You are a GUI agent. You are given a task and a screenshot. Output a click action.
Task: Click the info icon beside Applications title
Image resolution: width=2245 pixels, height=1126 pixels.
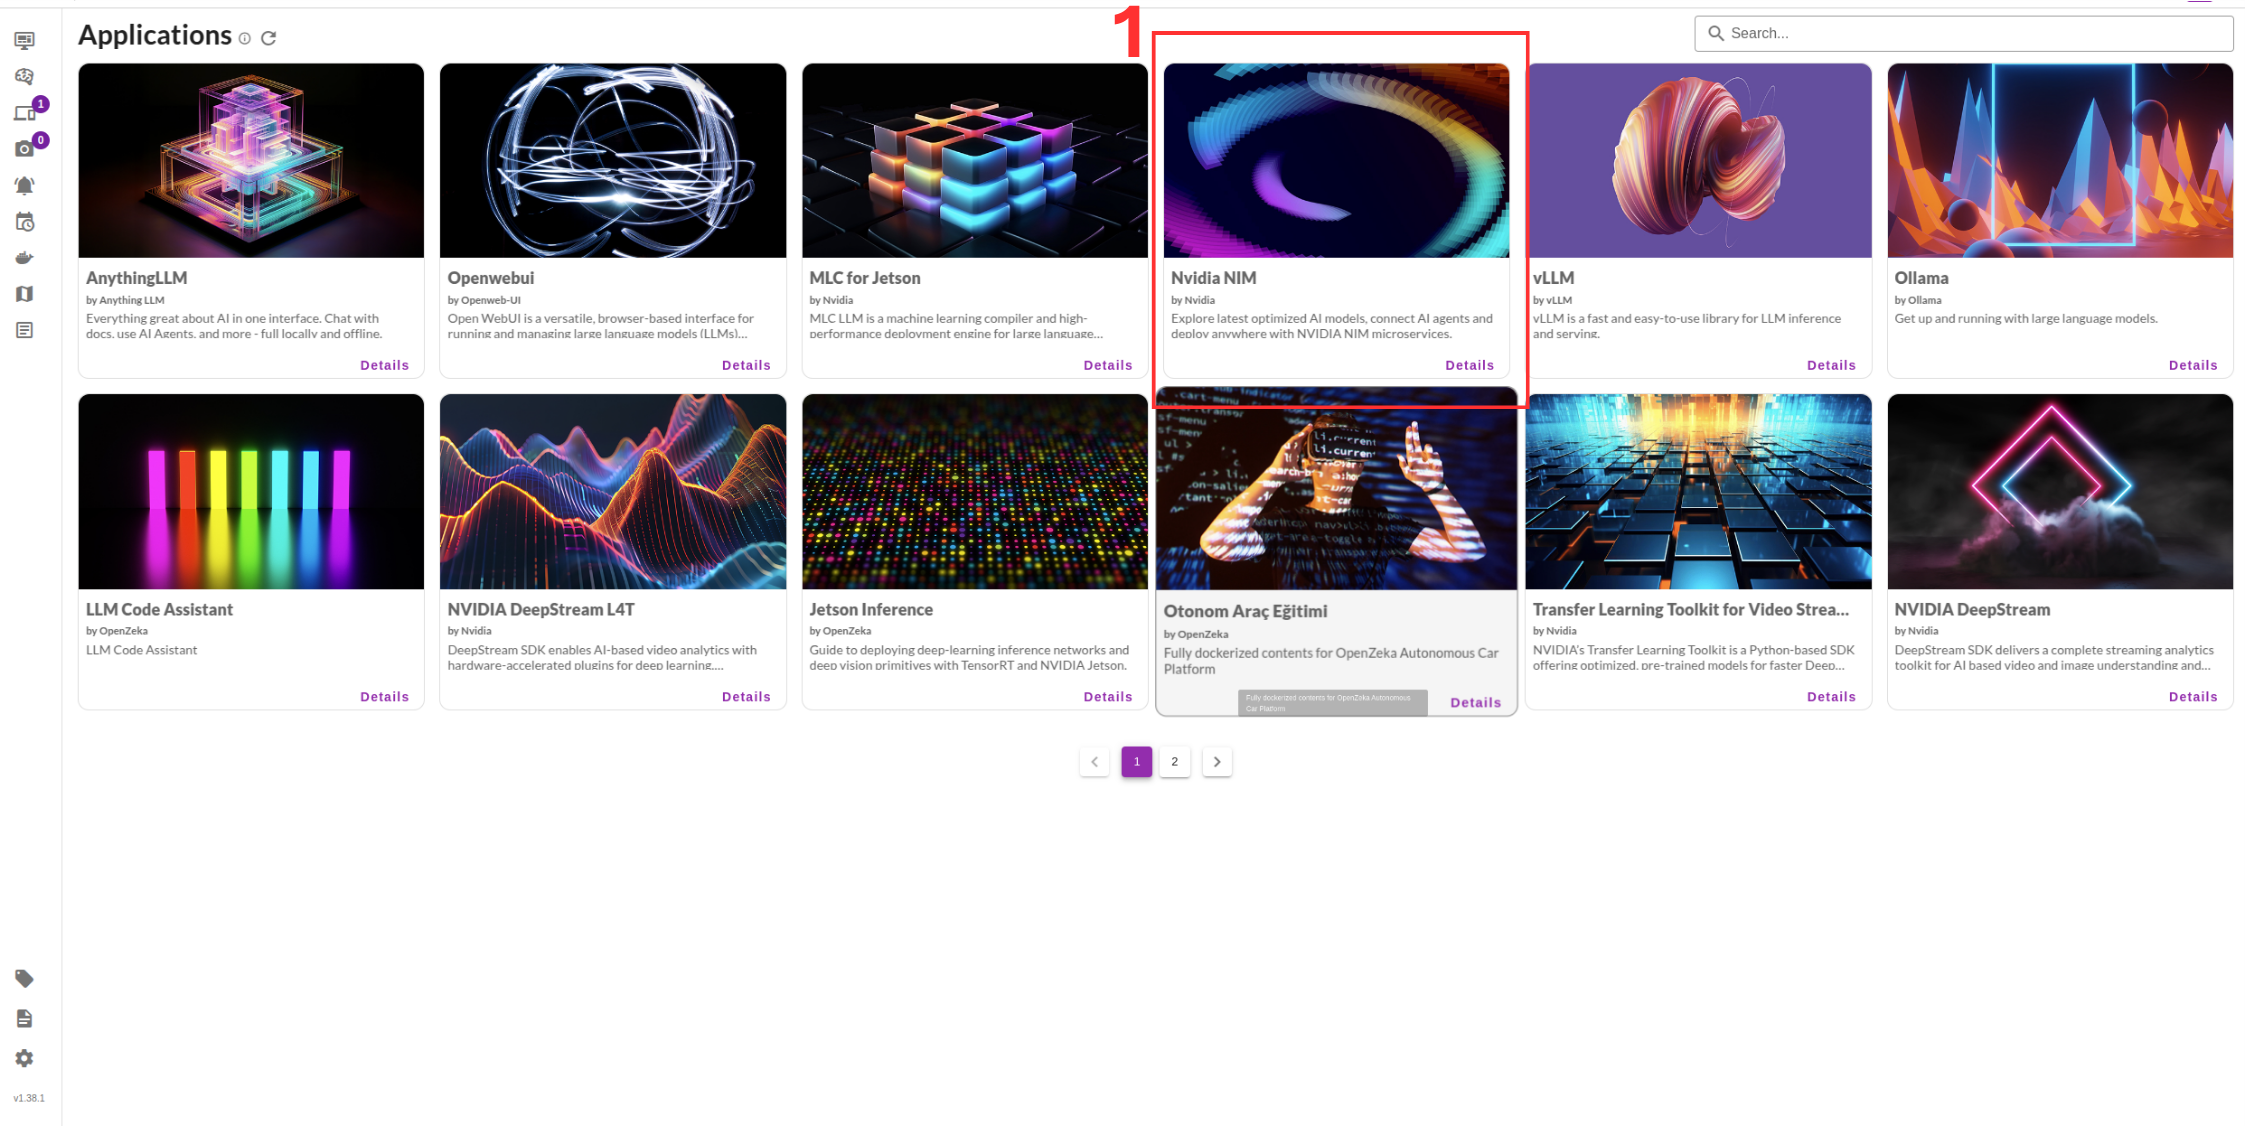pos(244,38)
